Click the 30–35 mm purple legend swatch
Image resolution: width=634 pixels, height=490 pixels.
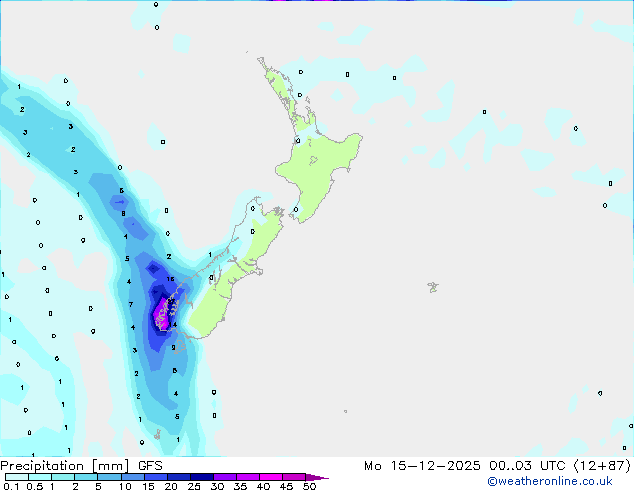pyautogui.click(x=224, y=477)
